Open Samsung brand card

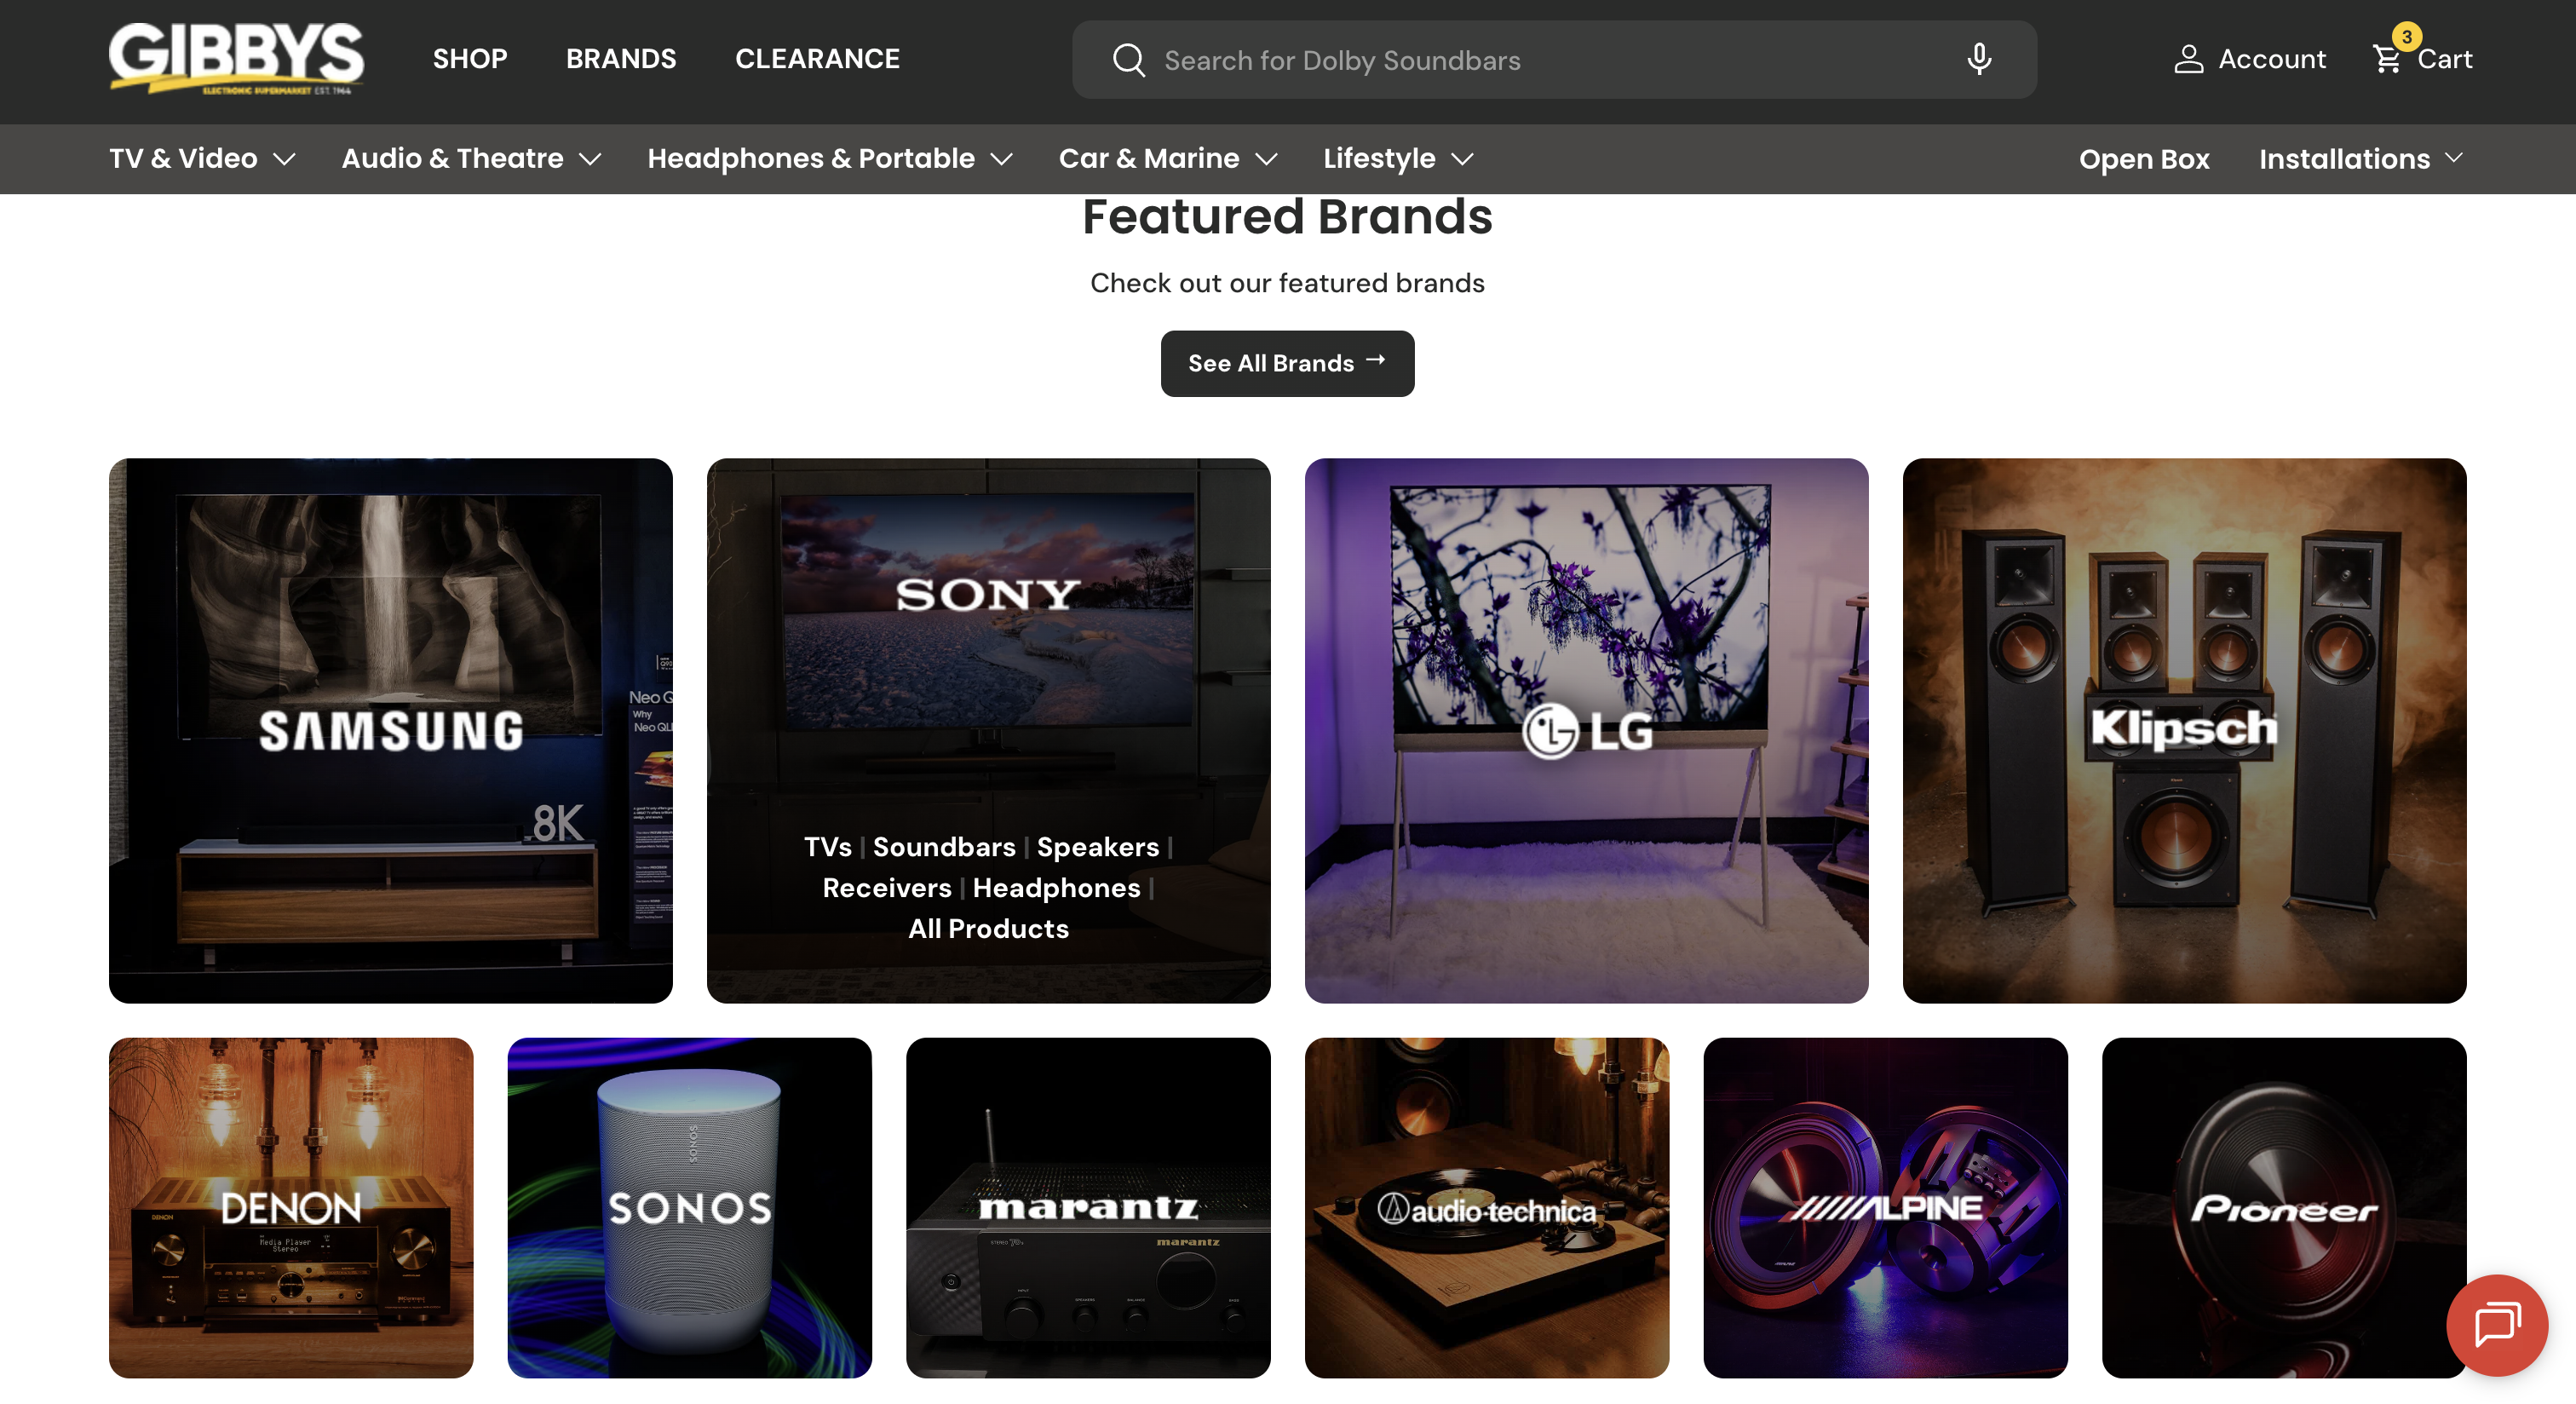point(390,730)
